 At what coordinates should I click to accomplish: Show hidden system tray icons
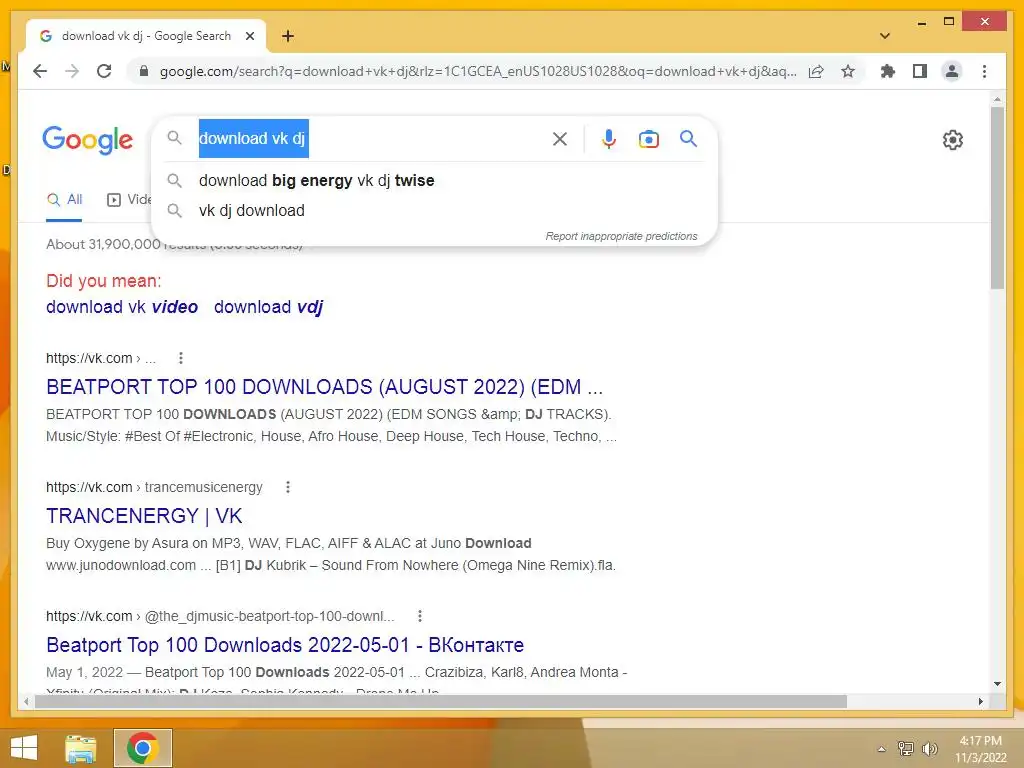pos(882,749)
